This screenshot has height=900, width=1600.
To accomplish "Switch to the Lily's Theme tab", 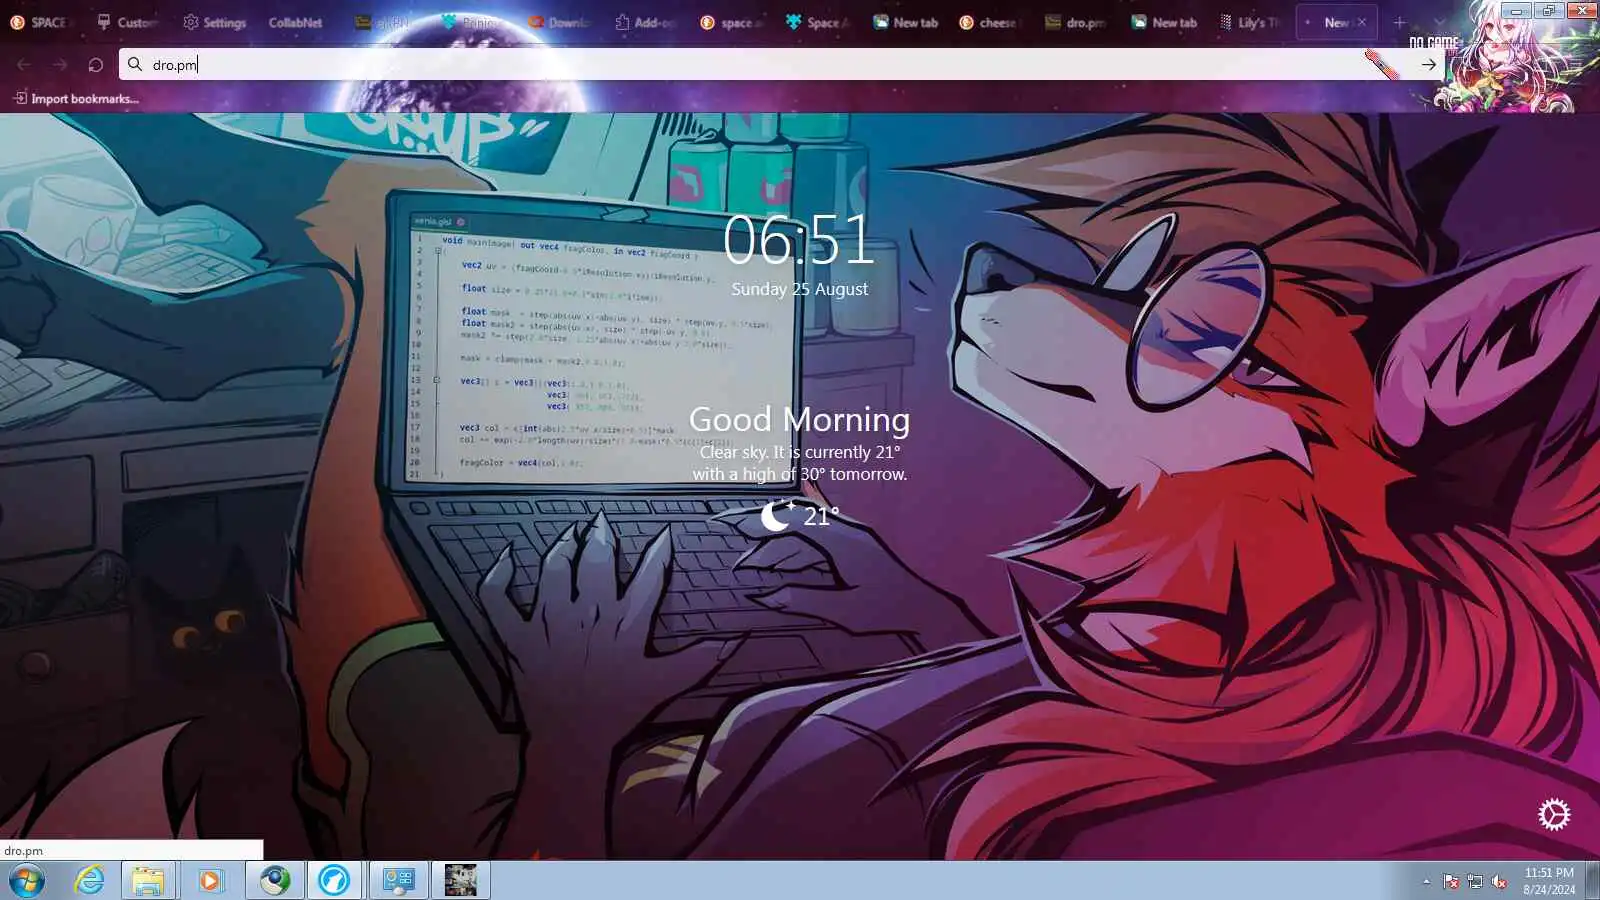I will (1250, 22).
